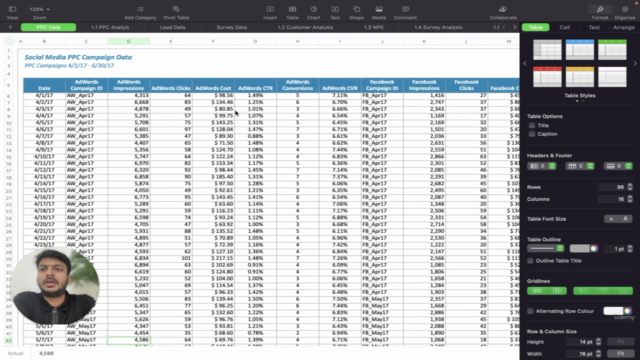
Task: Apply the green header table style
Action: coord(612,50)
